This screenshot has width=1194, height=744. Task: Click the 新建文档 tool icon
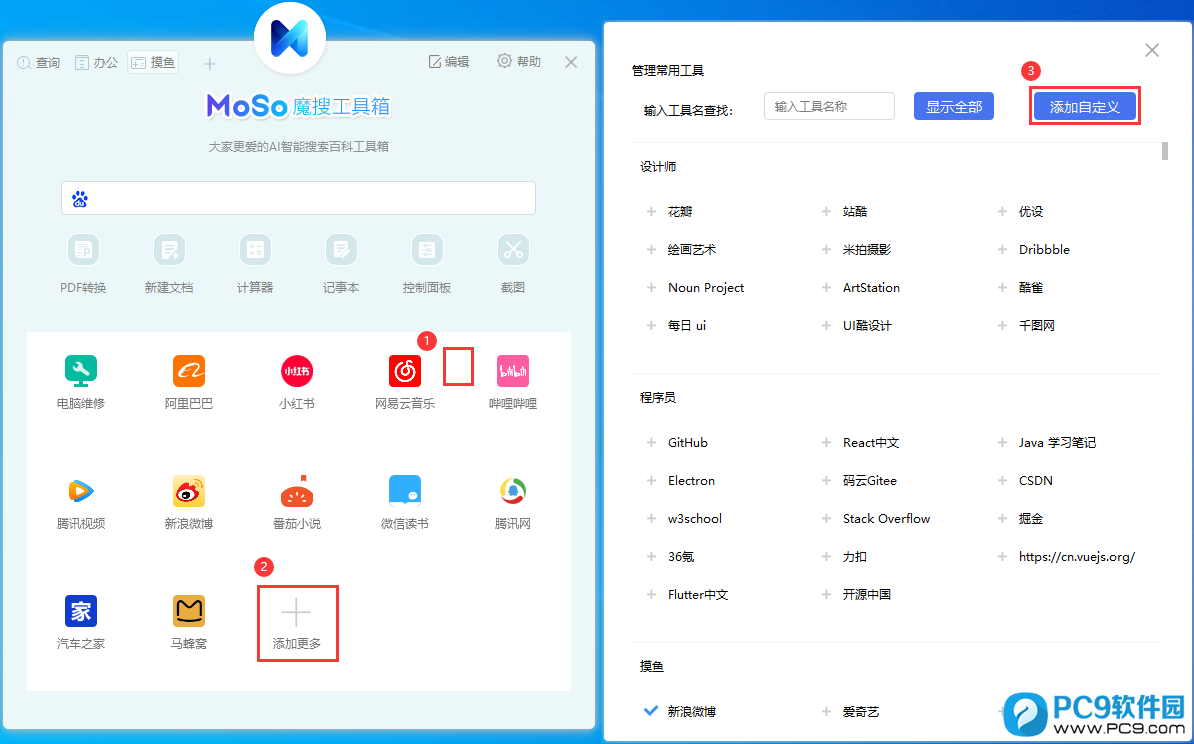[169, 250]
